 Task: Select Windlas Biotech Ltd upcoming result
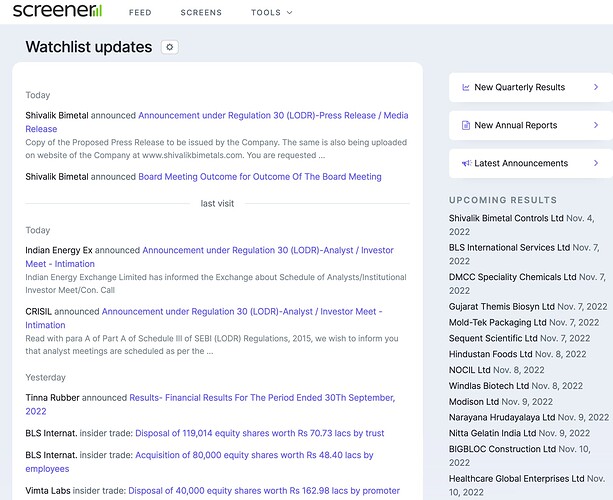489,386
